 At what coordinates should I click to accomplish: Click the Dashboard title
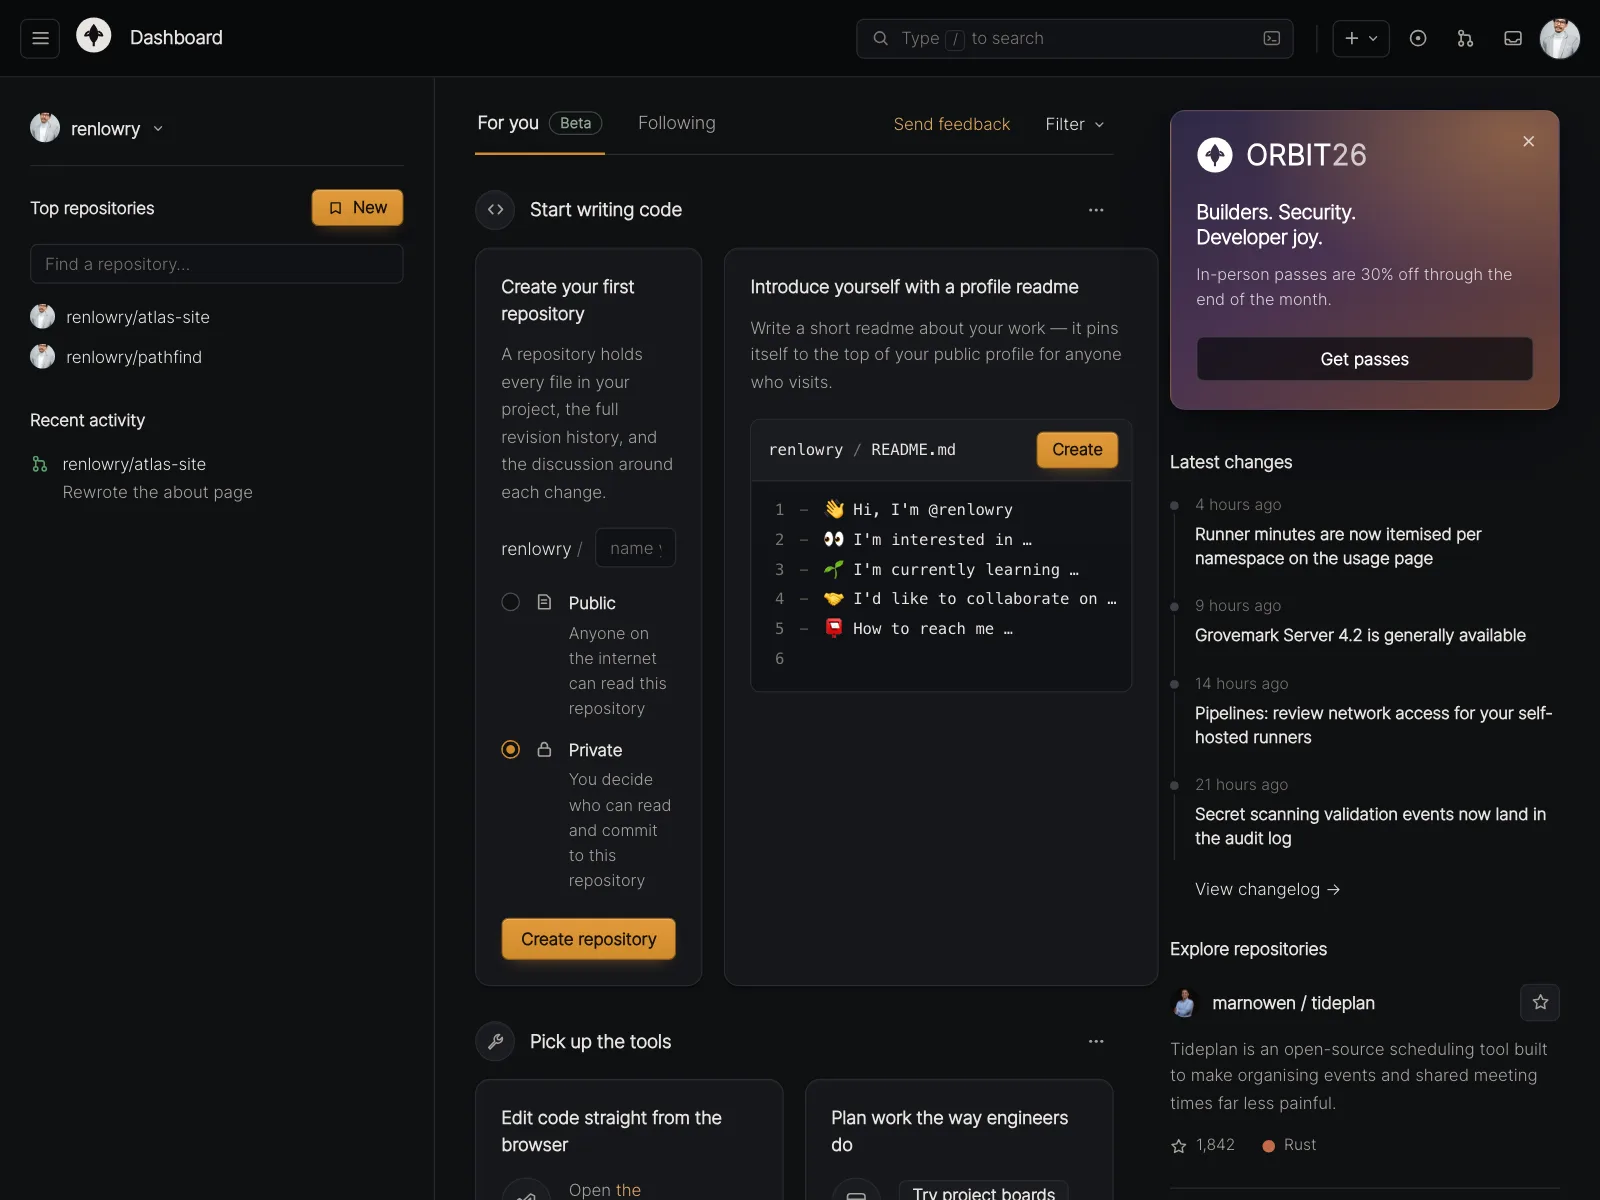pyautogui.click(x=176, y=38)
